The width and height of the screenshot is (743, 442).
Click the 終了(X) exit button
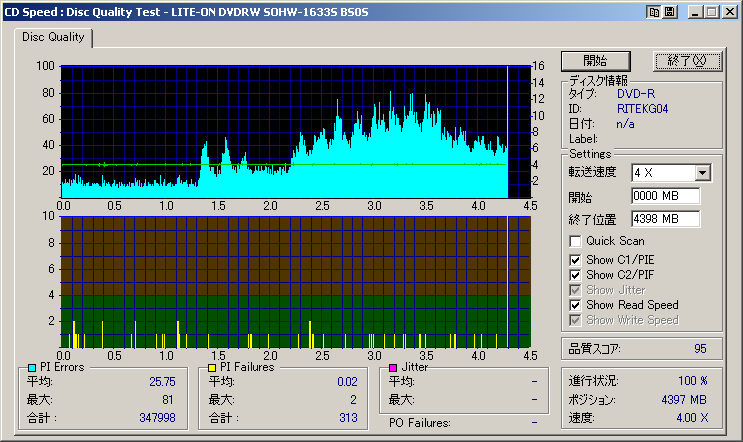(x=687, y=61)
